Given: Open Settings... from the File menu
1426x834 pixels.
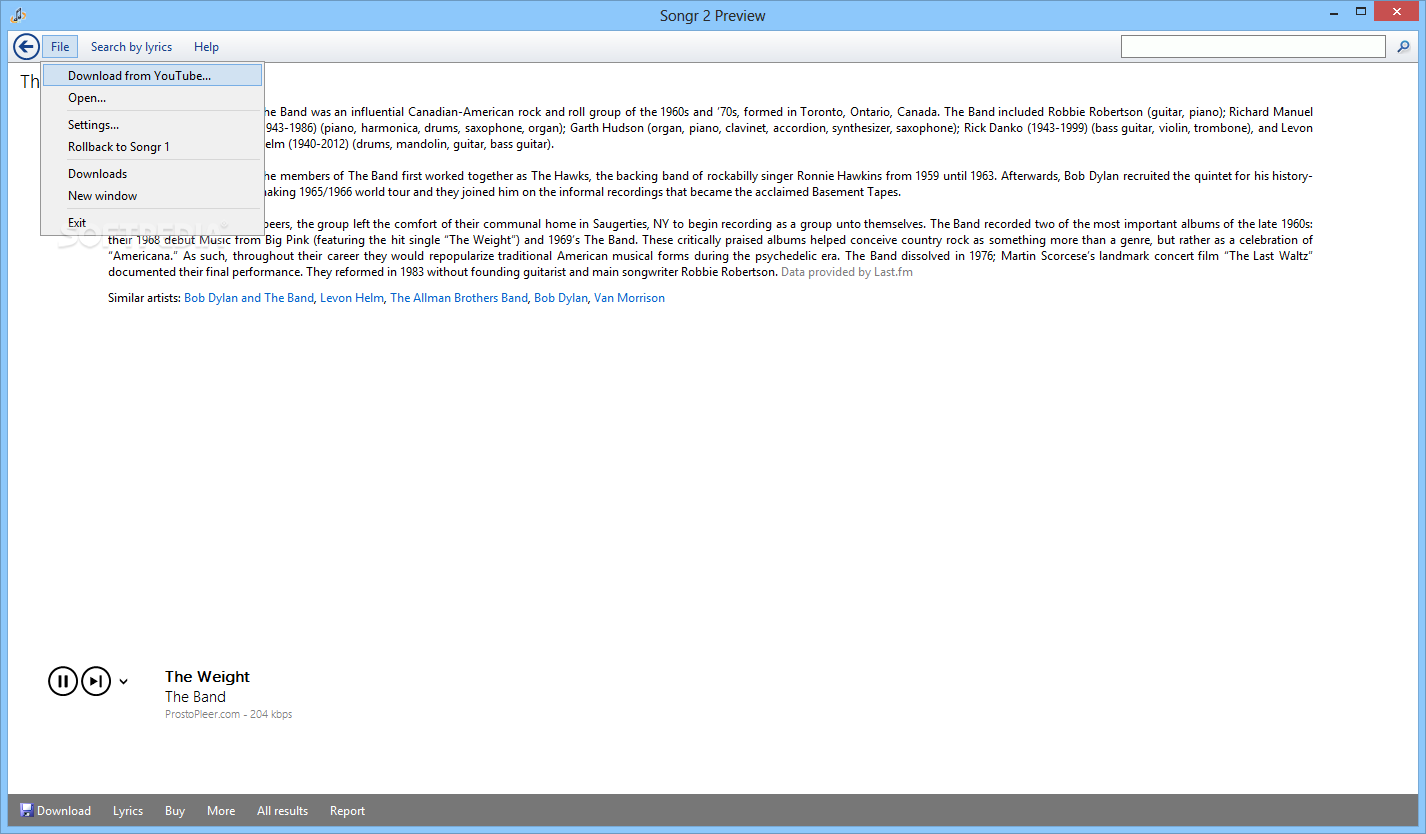Looking at the screenshot, I should [152, 125].
